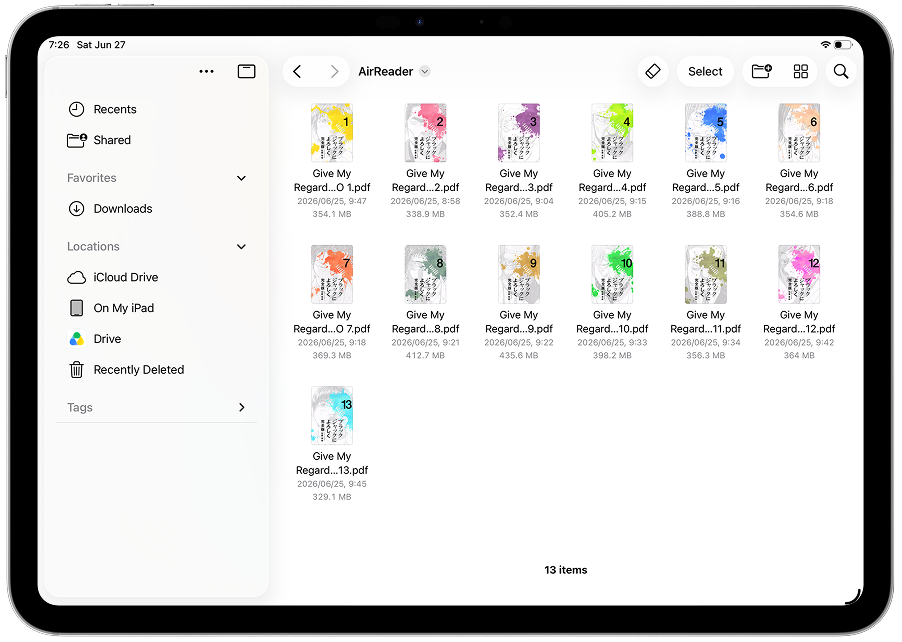Open PDF thumbnail numbered 1

332,133
